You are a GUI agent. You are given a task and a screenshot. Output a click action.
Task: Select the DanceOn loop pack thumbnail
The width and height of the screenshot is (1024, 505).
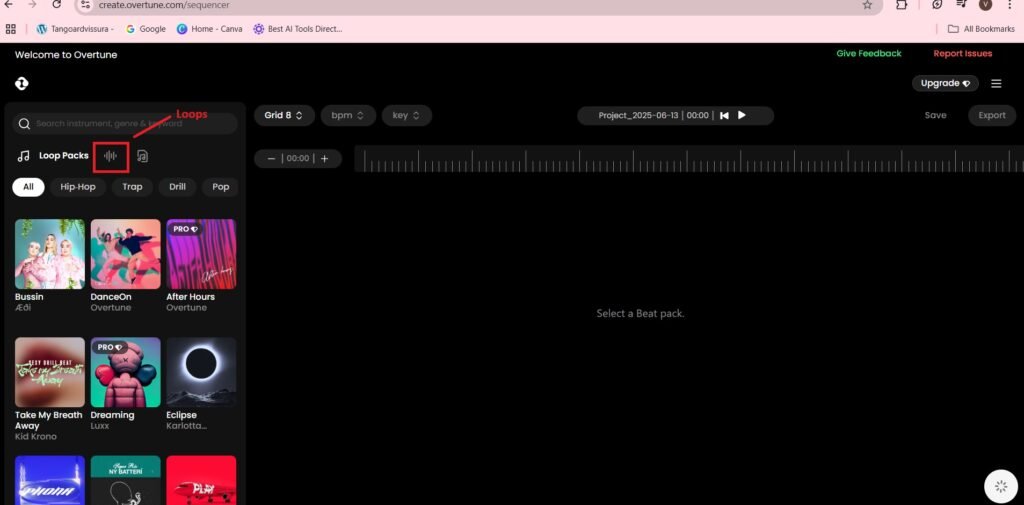pyautogui.click(x=125, y=254)
